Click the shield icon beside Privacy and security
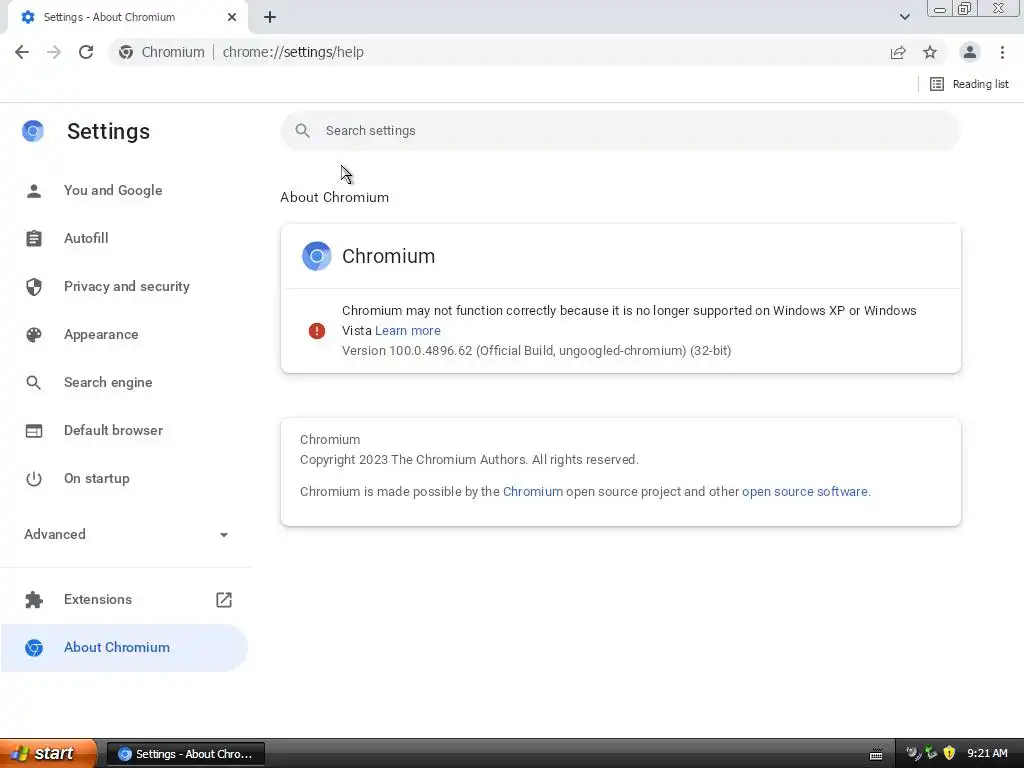 click(x=34, y=287)
